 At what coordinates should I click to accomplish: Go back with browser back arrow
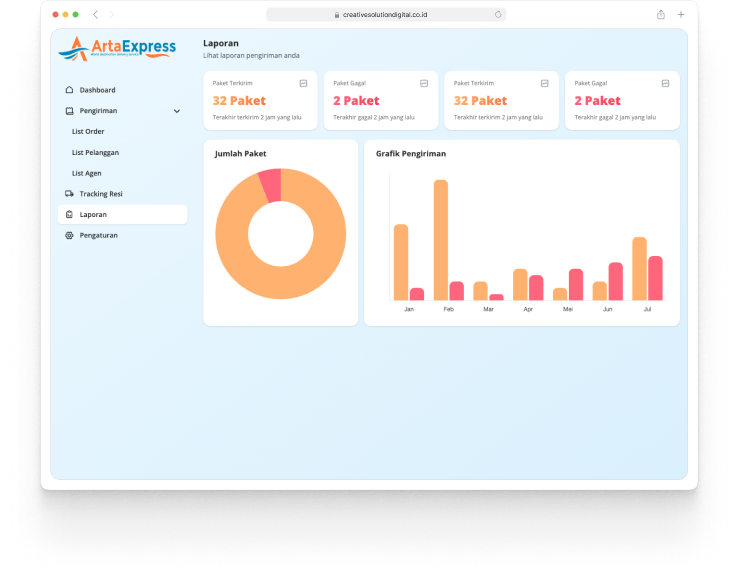pos(95,15)
